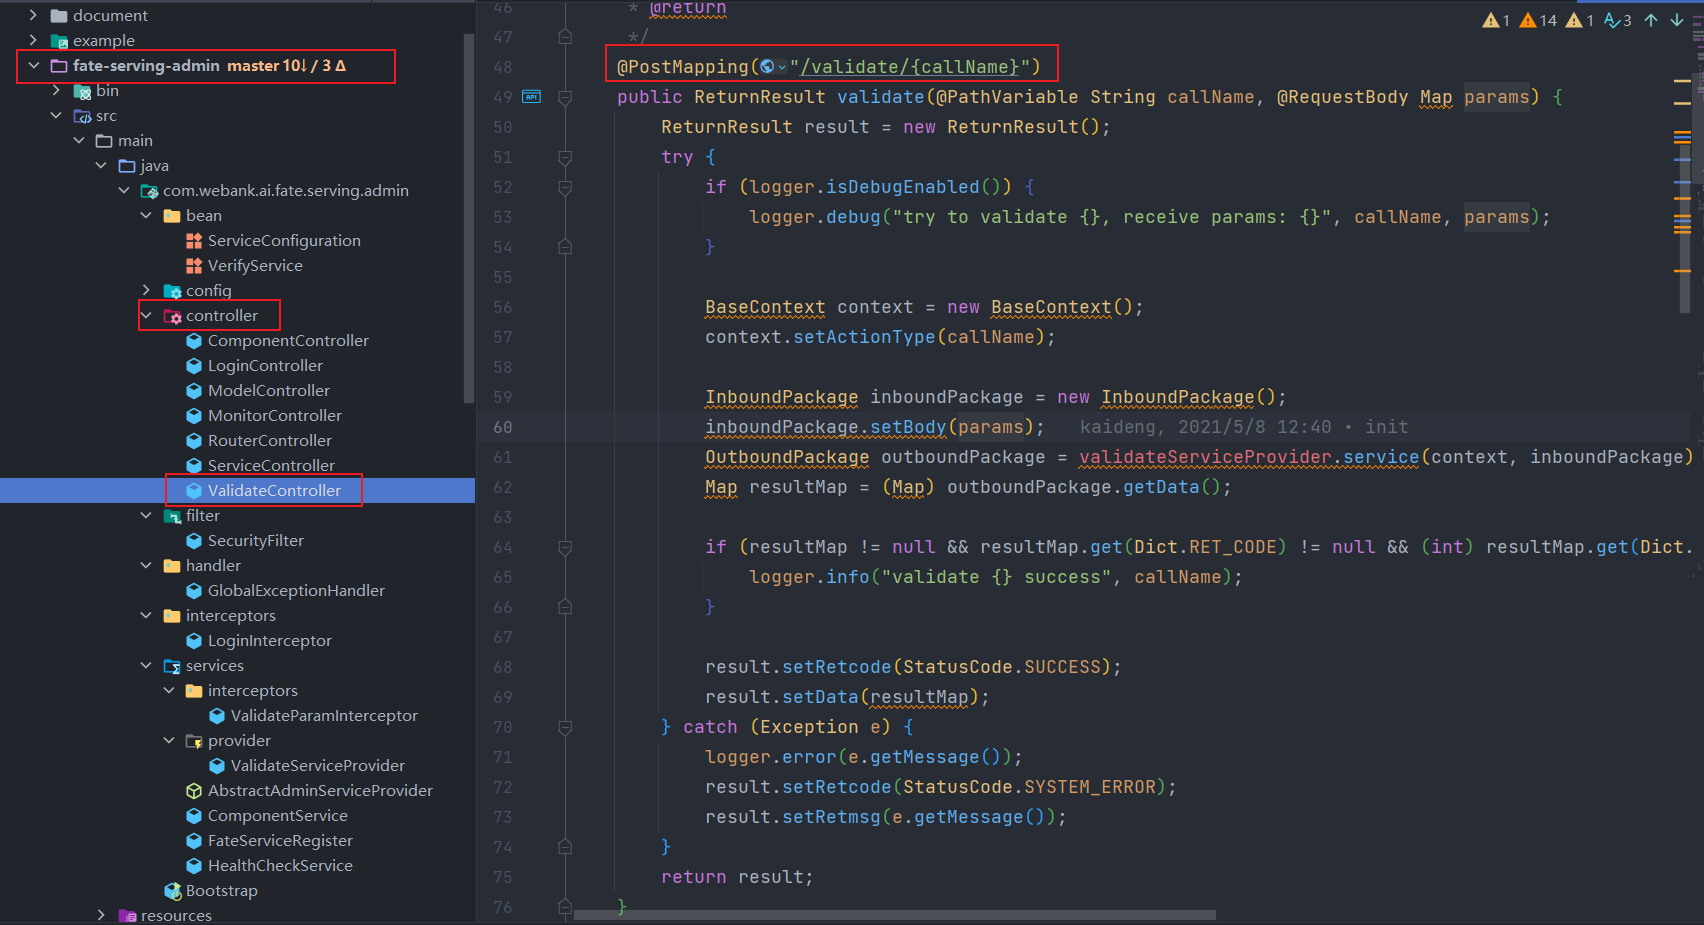The image size is (1704, 925).
Task: Open MonitorController file
Action: [274, 416]
